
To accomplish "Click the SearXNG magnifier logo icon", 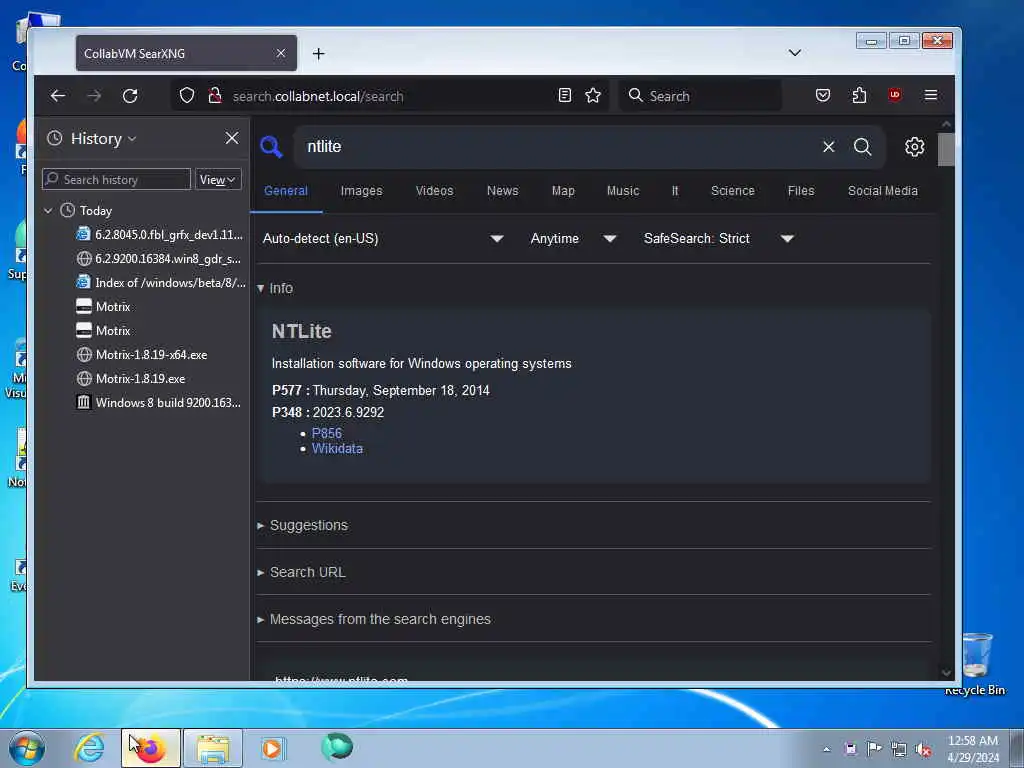I will tap(271, 146).
